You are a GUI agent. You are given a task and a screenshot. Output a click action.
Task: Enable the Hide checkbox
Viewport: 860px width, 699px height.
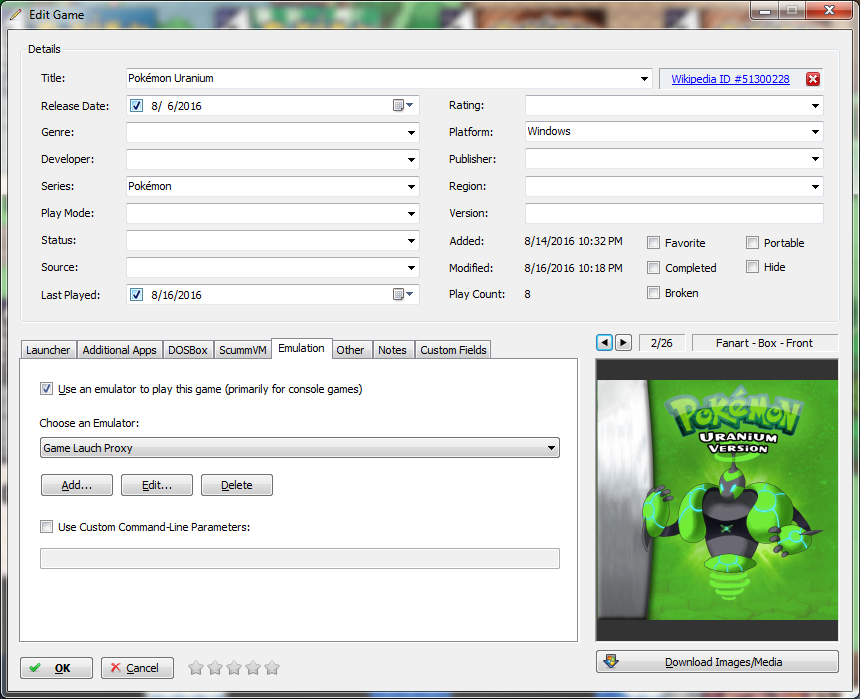click(752, 267)
